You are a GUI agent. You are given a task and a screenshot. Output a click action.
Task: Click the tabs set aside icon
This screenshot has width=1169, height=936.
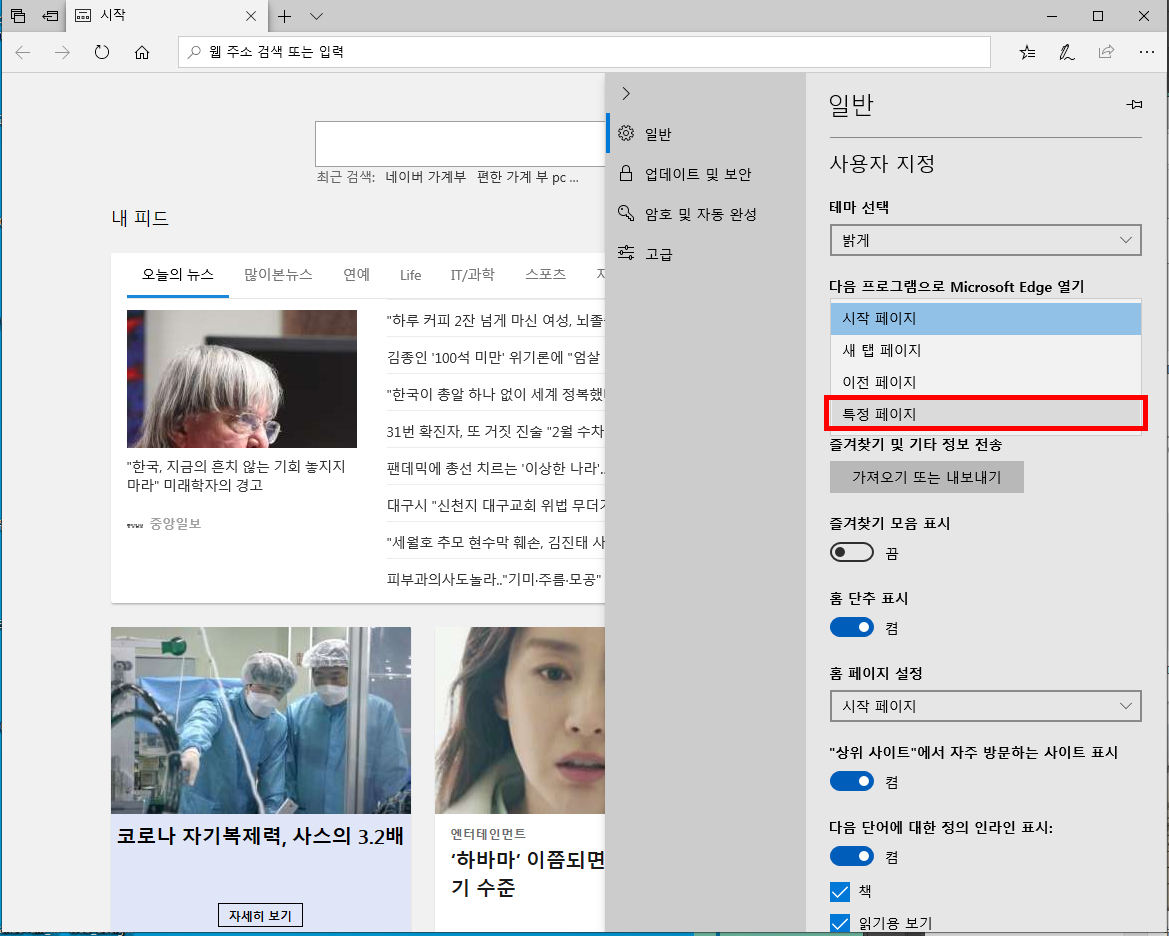(18, 16)
